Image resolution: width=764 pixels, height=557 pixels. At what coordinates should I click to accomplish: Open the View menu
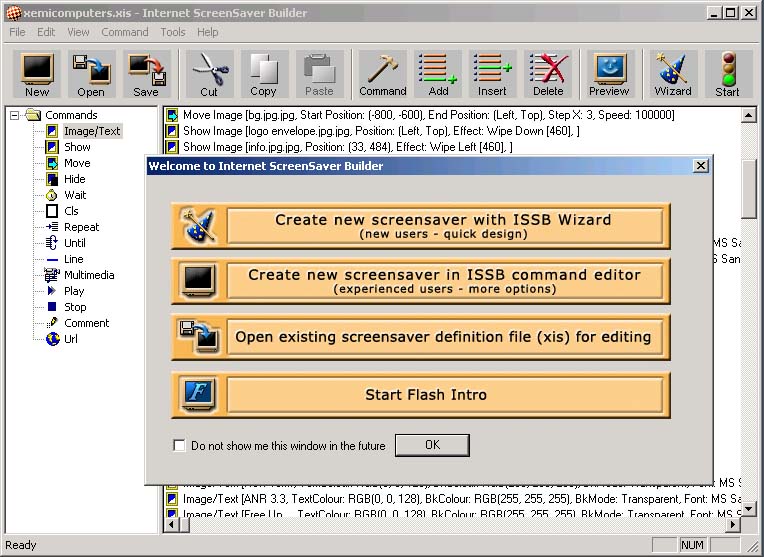[78, 32]
